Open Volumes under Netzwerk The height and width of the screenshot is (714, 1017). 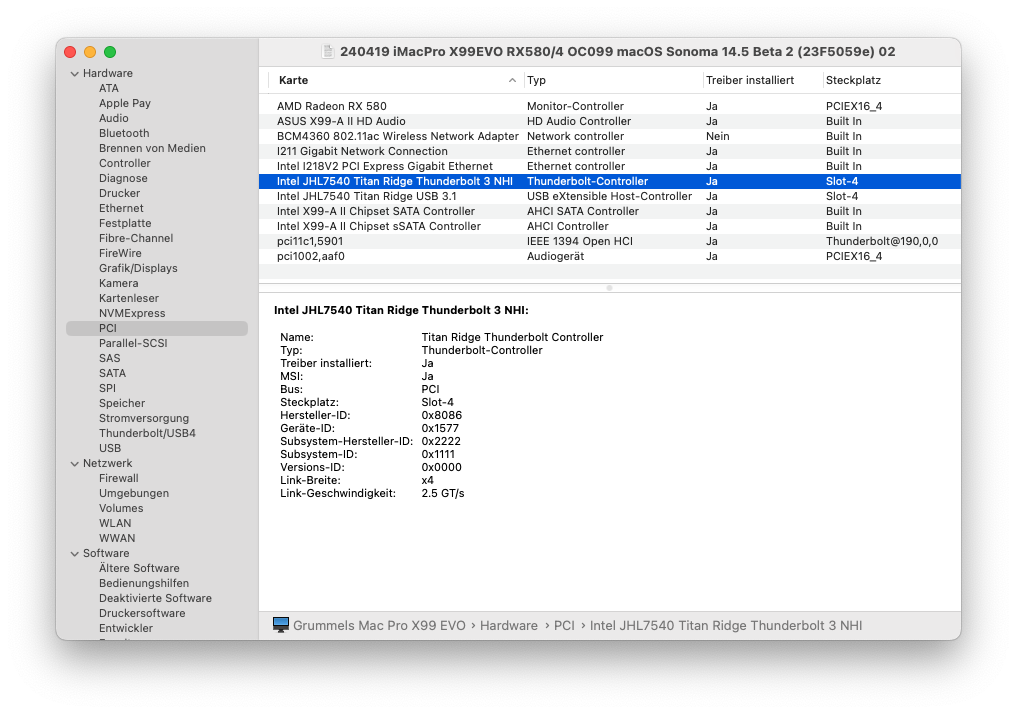(x=121, y=508)
